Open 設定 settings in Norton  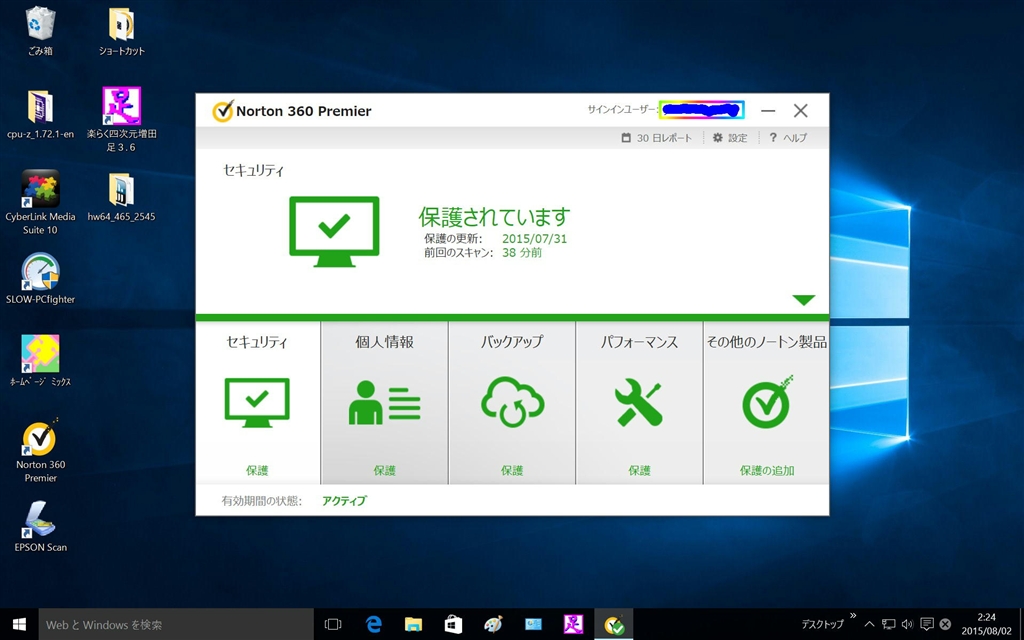pyautogui.click(x=730, y=138)
